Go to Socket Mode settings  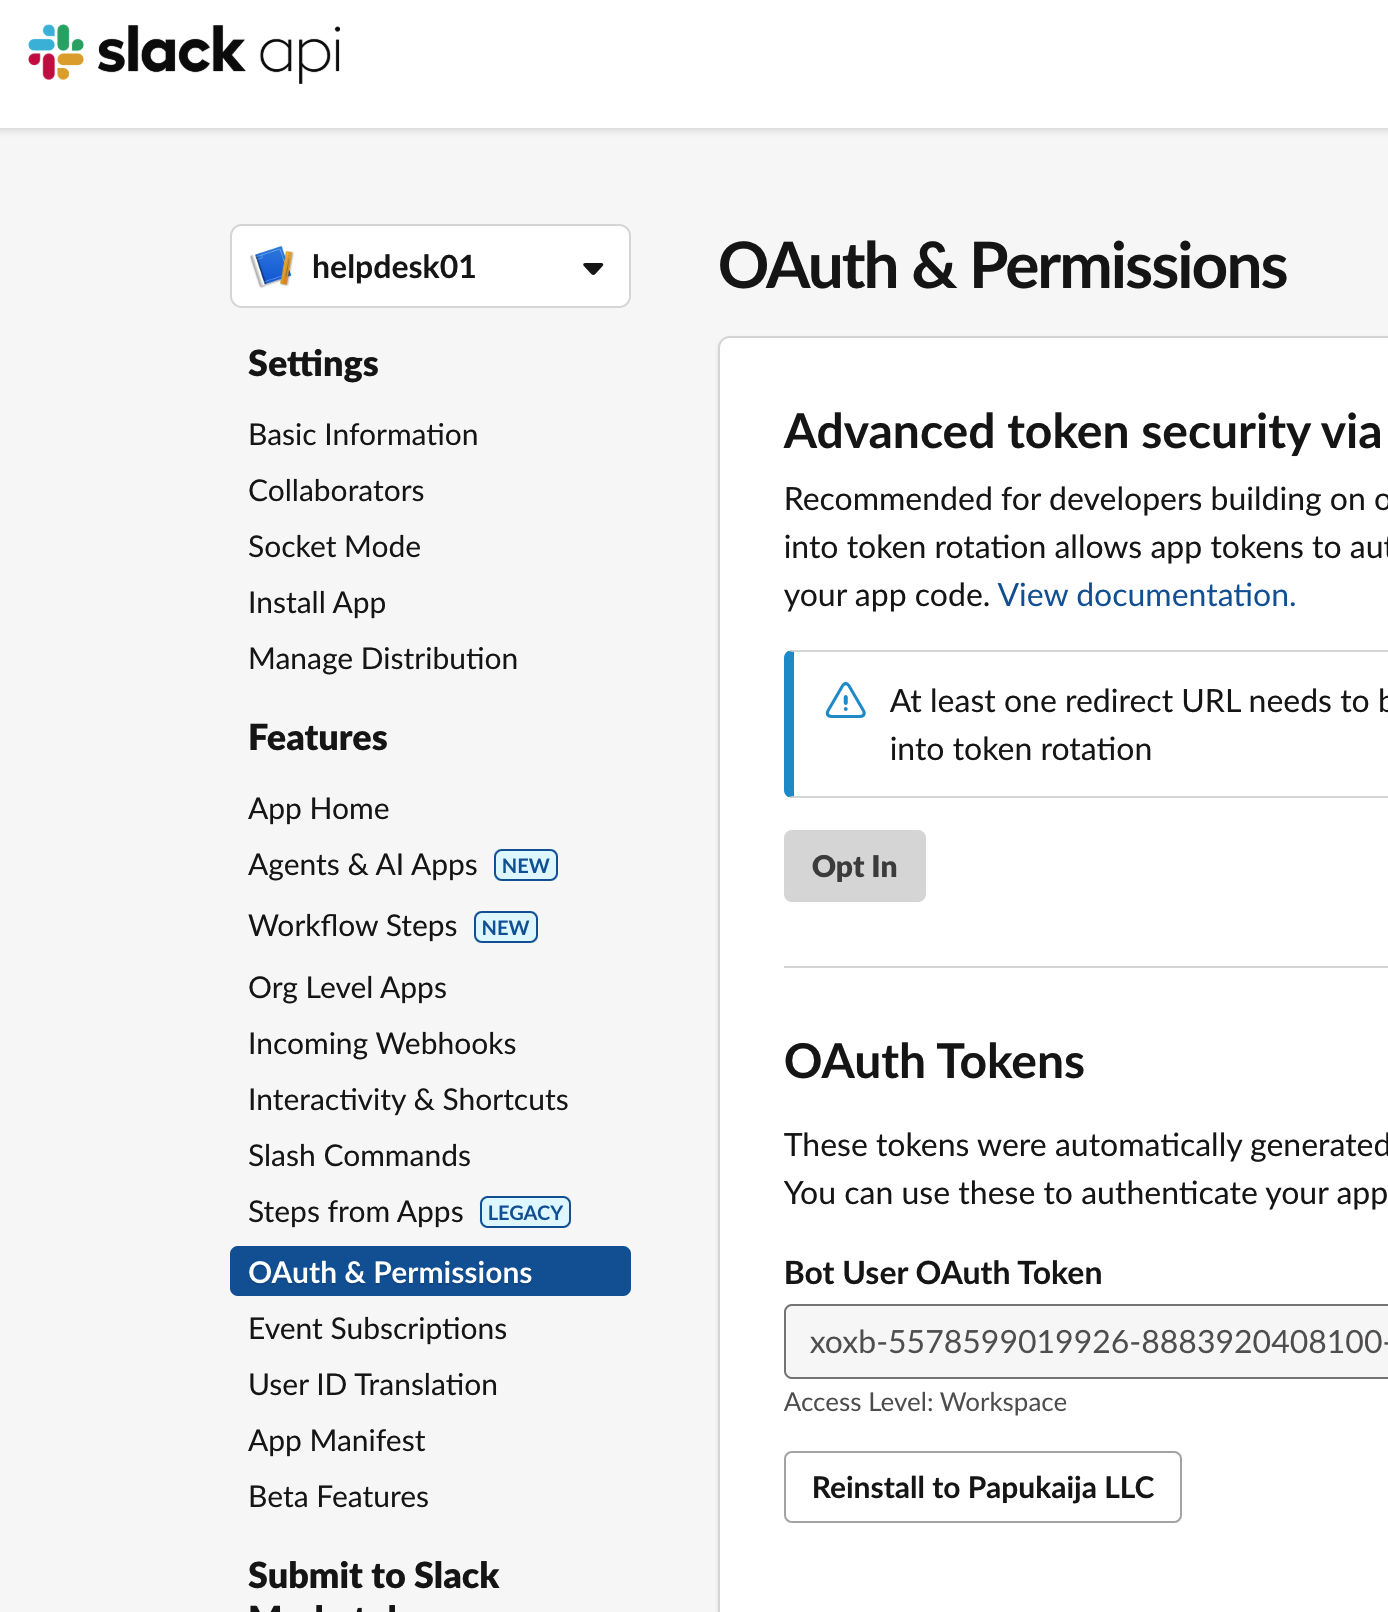tap(334, 547)
